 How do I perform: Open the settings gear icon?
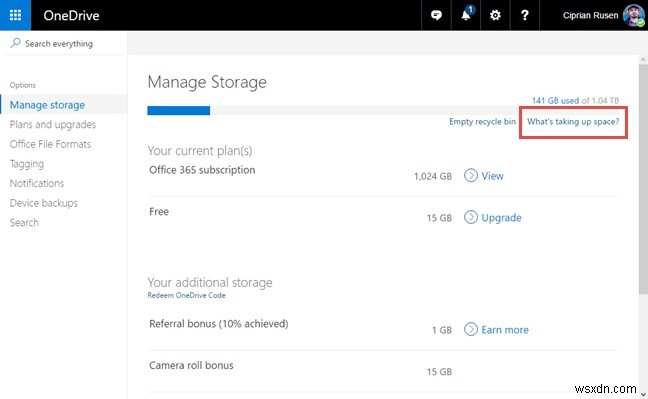(495, 15)
